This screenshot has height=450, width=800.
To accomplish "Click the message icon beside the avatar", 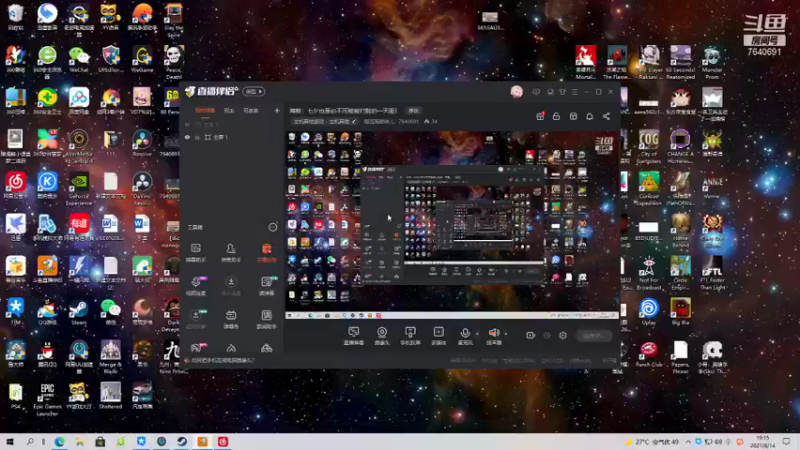I will click(x=536, y=92).
